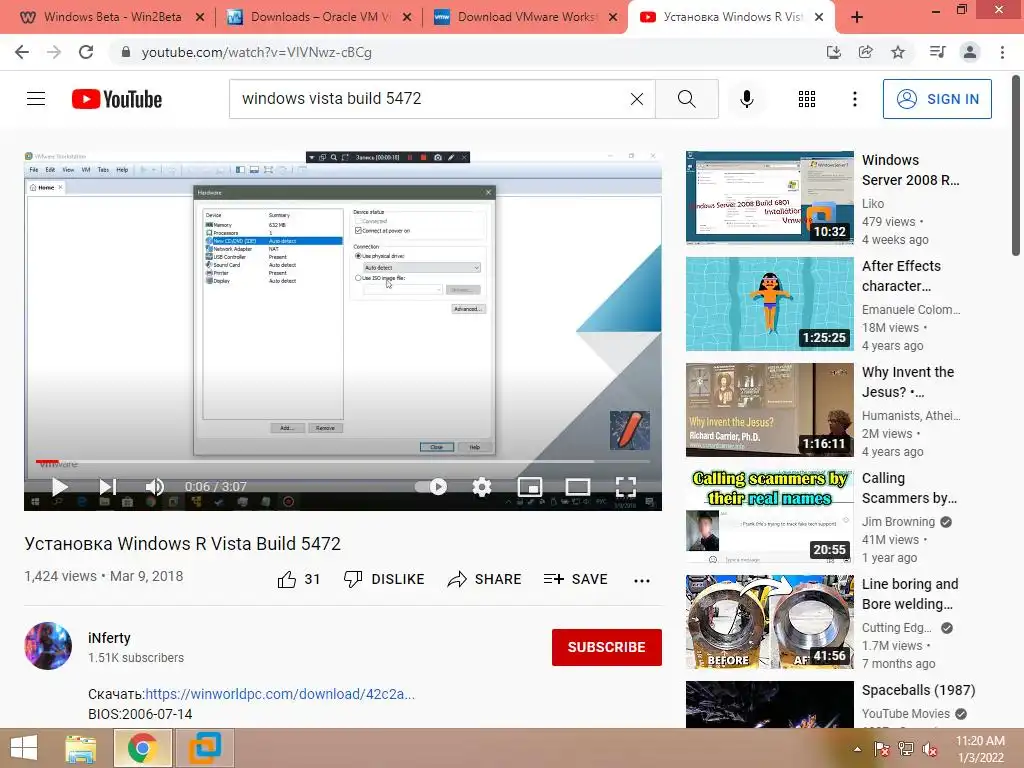This screenshot has height=768, width=1024.
Task: Enable the miniplayer
Action: click(530, 487)
